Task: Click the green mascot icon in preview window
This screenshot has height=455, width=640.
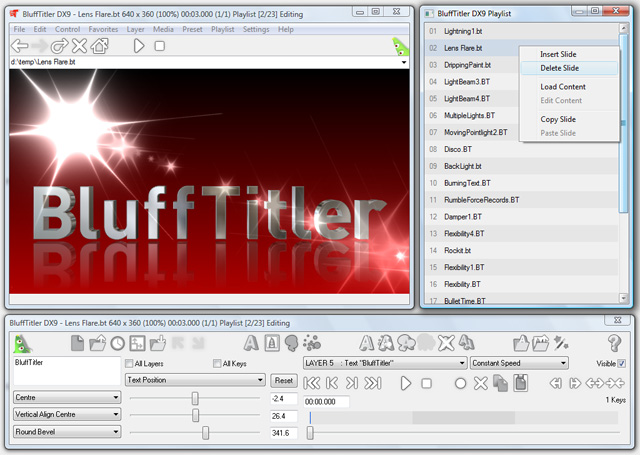Action: point(400,46)
